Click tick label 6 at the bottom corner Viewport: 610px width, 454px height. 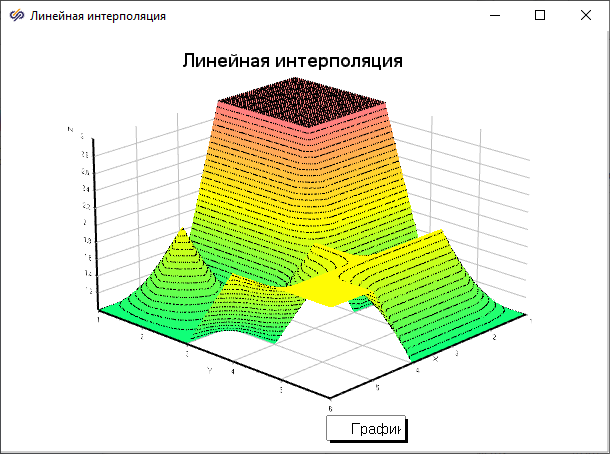click(x=331, y=407)
